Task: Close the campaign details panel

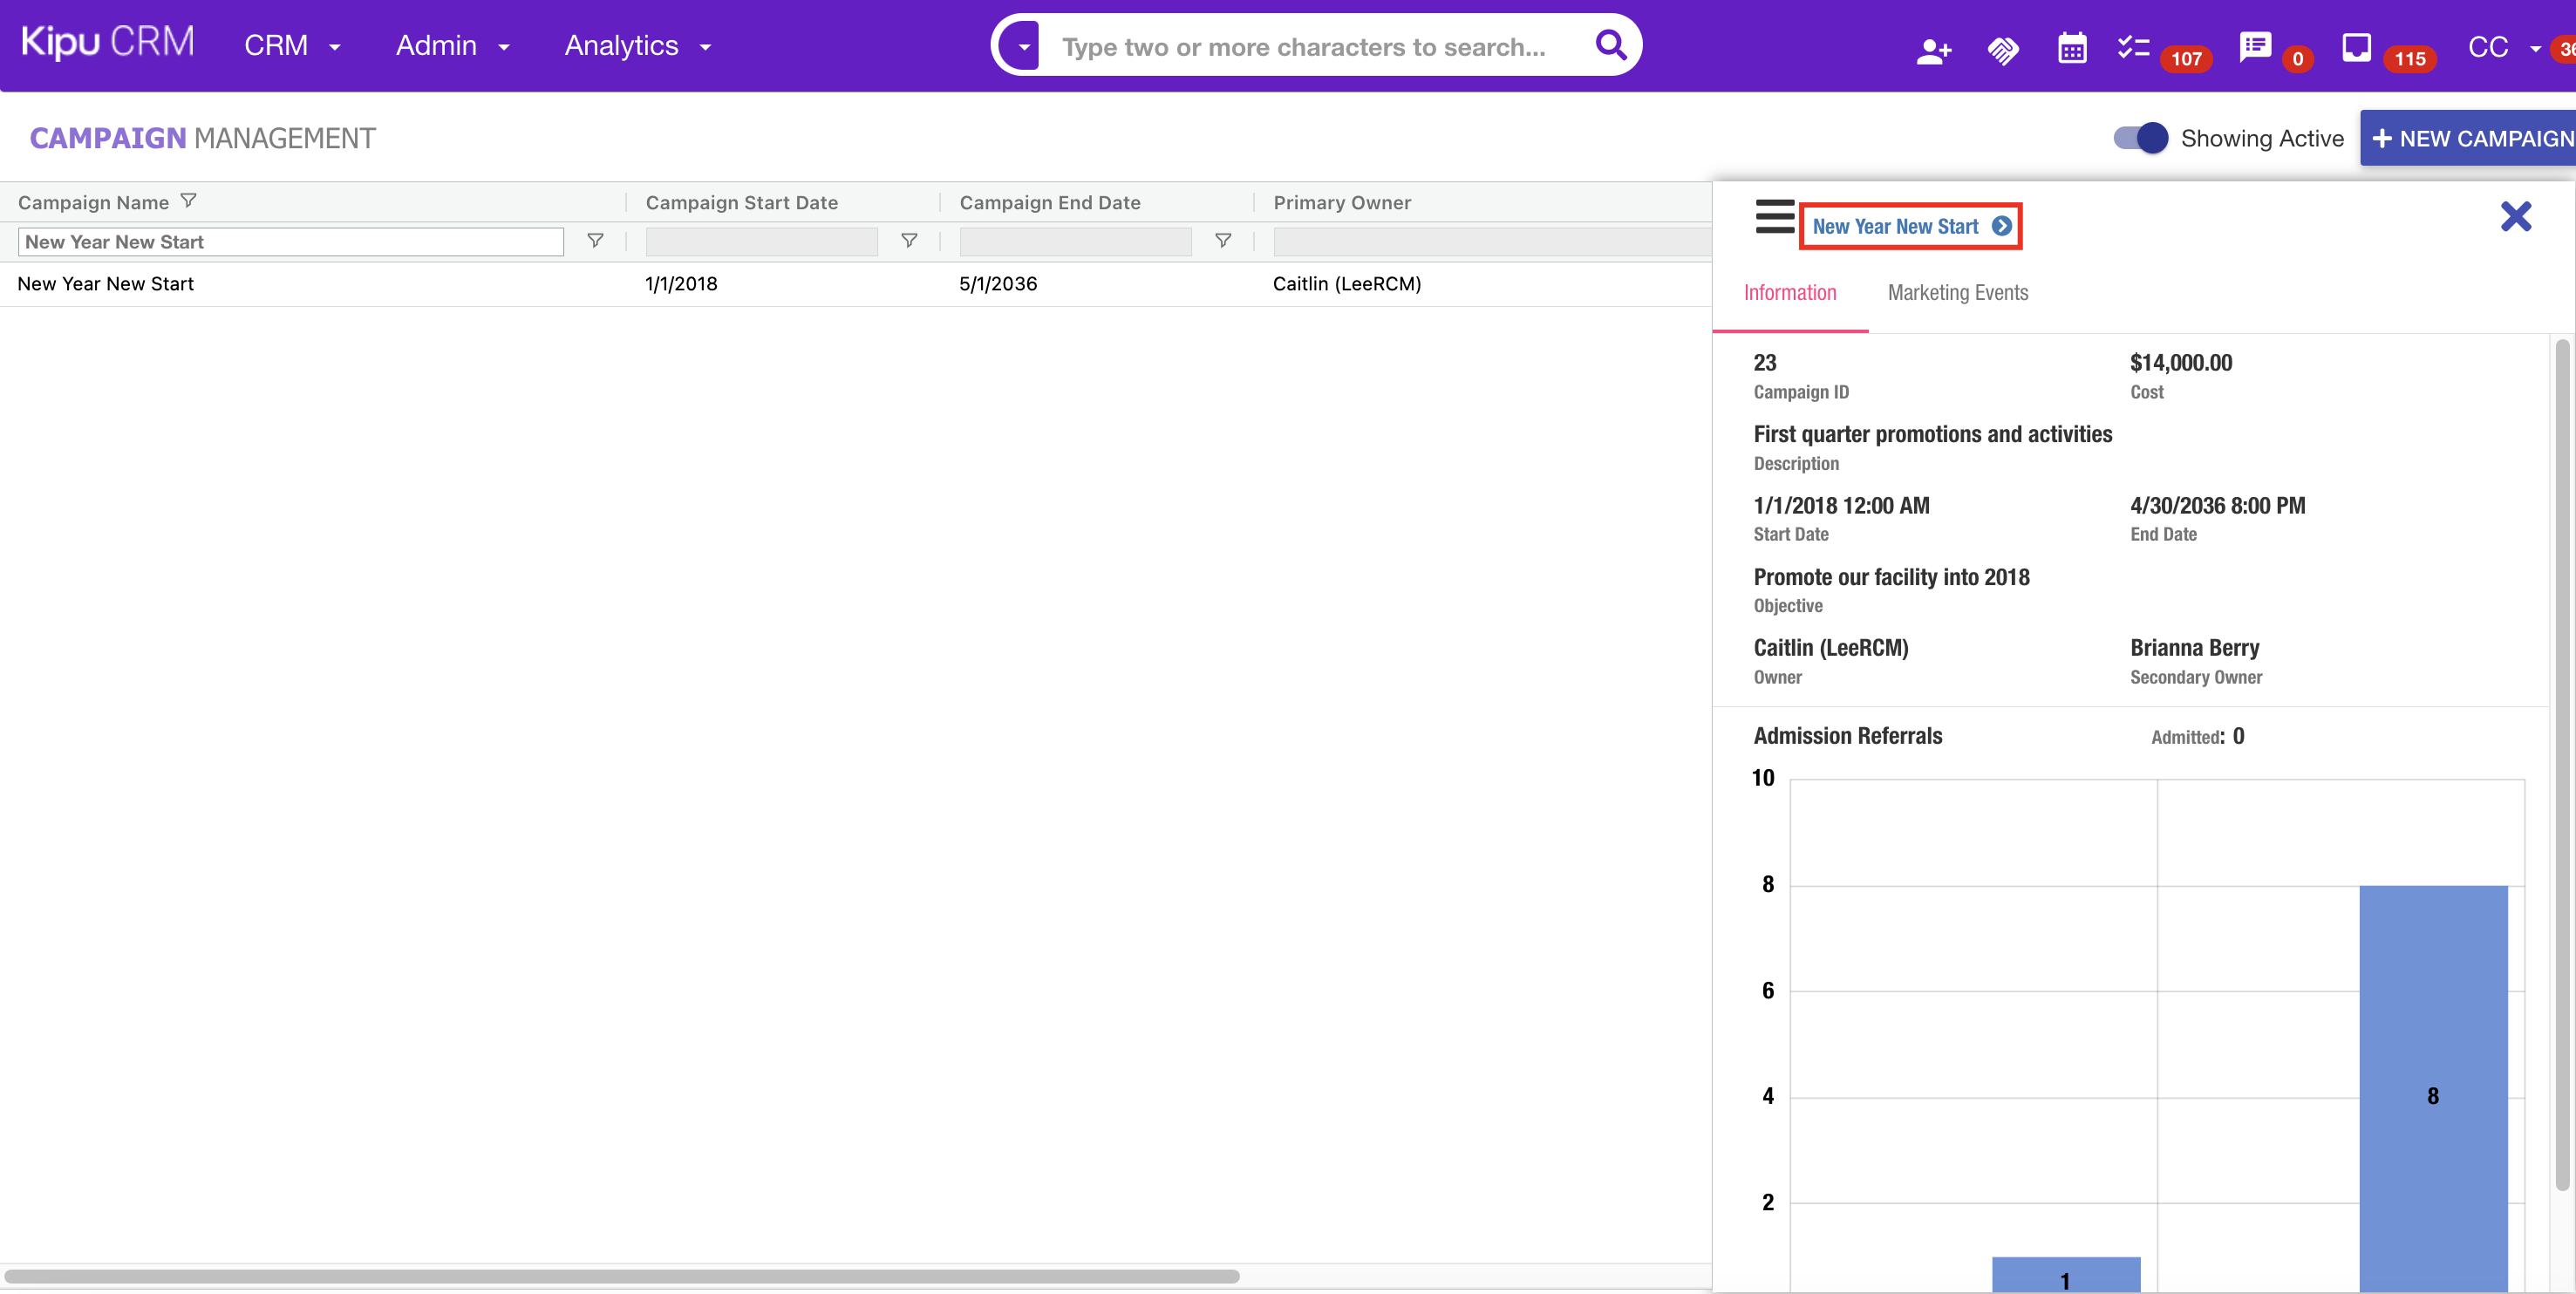Action: tap(2516, 216)
